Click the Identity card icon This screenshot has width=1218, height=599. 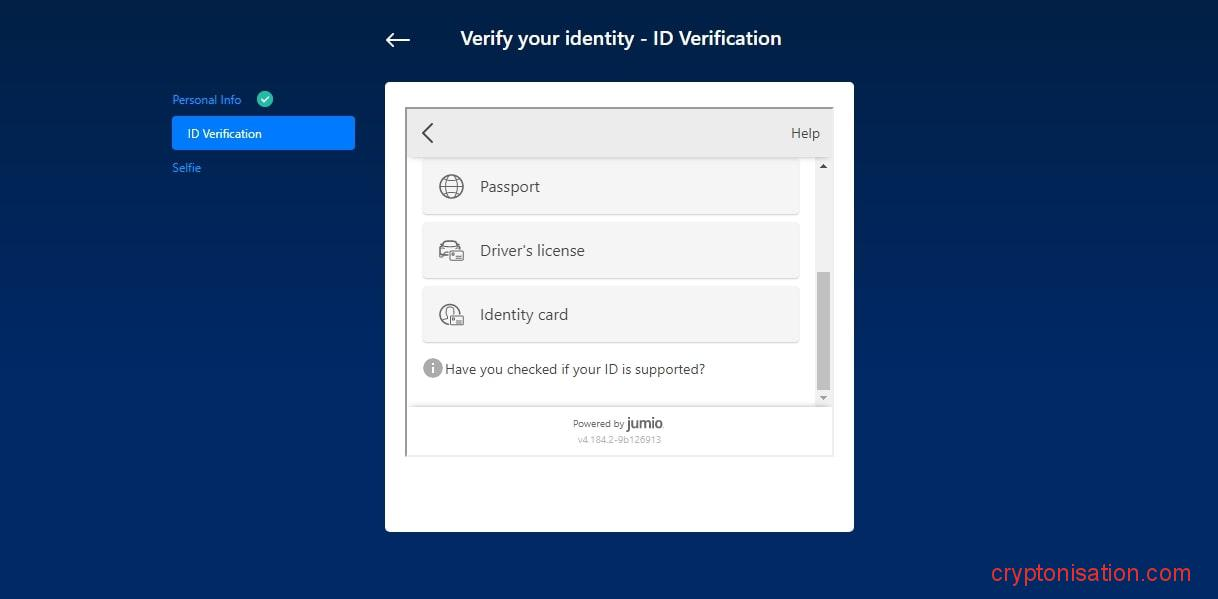pos(451,315)
